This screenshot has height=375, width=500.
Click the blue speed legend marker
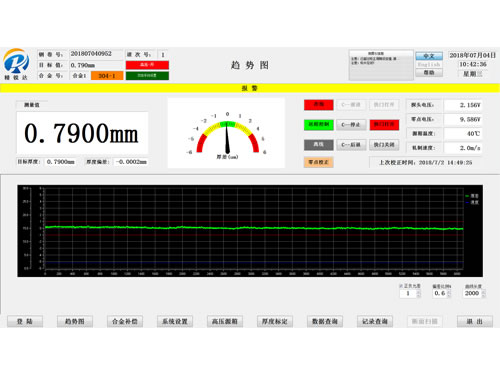[x=467, y=202]
